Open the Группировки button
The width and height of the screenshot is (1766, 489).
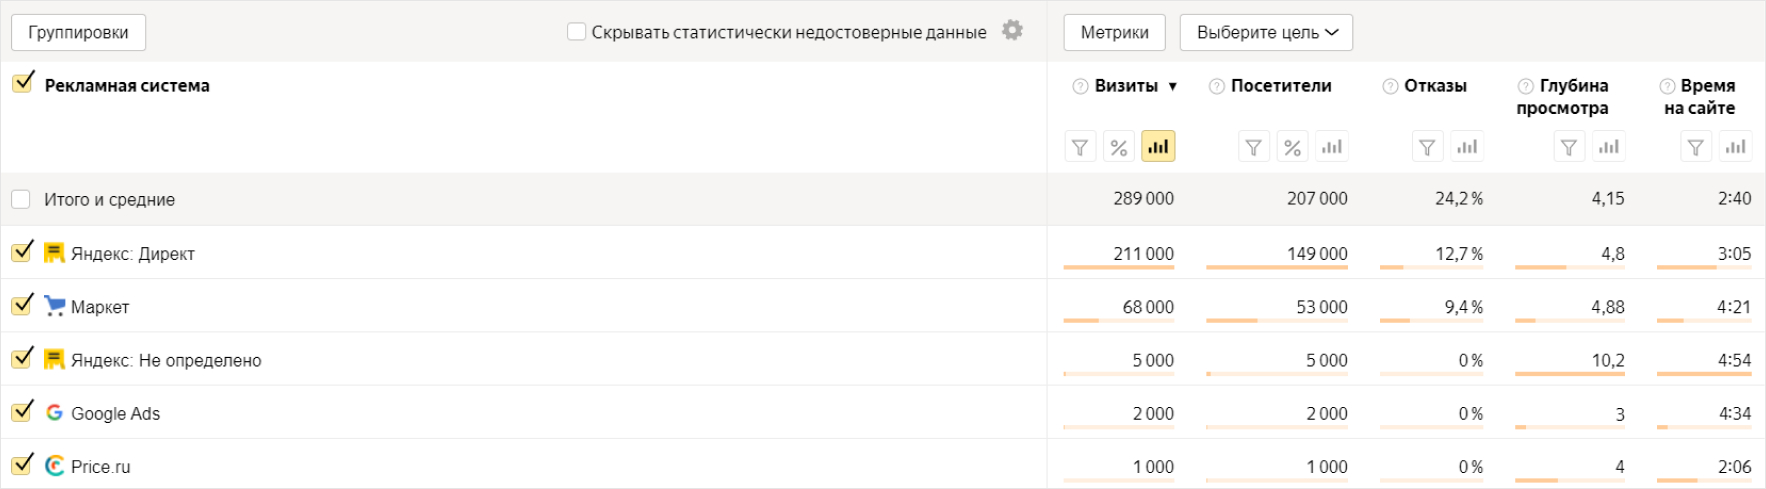78,32
